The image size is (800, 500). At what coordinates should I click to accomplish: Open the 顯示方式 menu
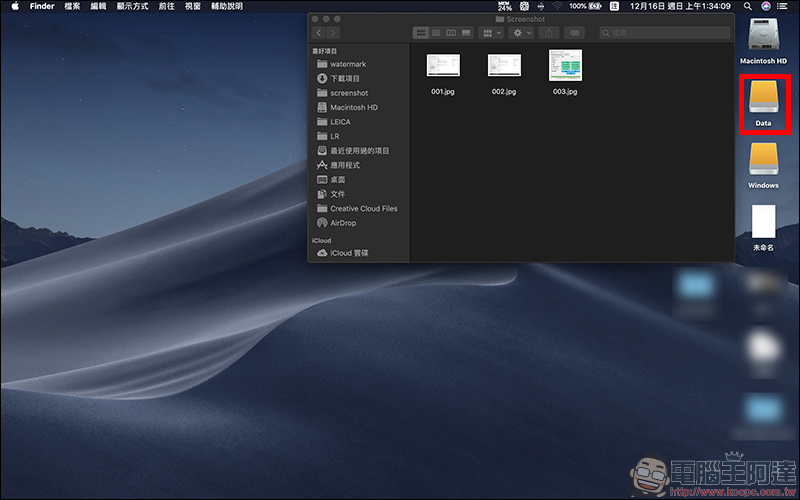tap(132, 6)
